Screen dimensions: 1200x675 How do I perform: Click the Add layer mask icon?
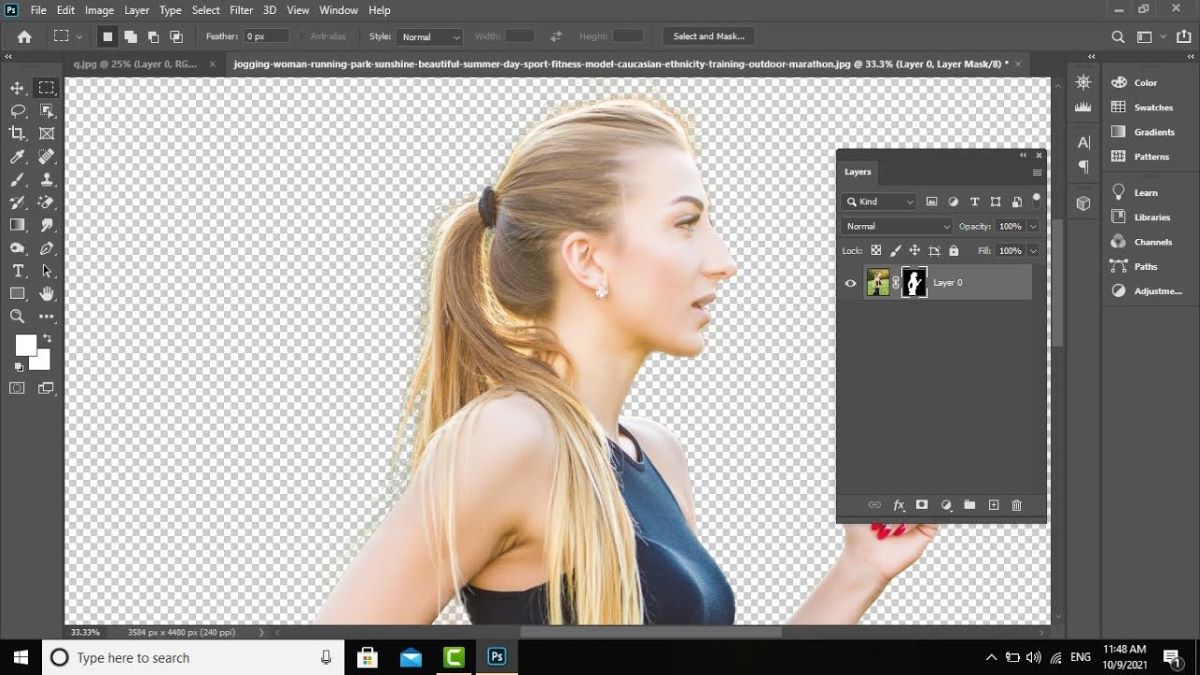point(922,506)
